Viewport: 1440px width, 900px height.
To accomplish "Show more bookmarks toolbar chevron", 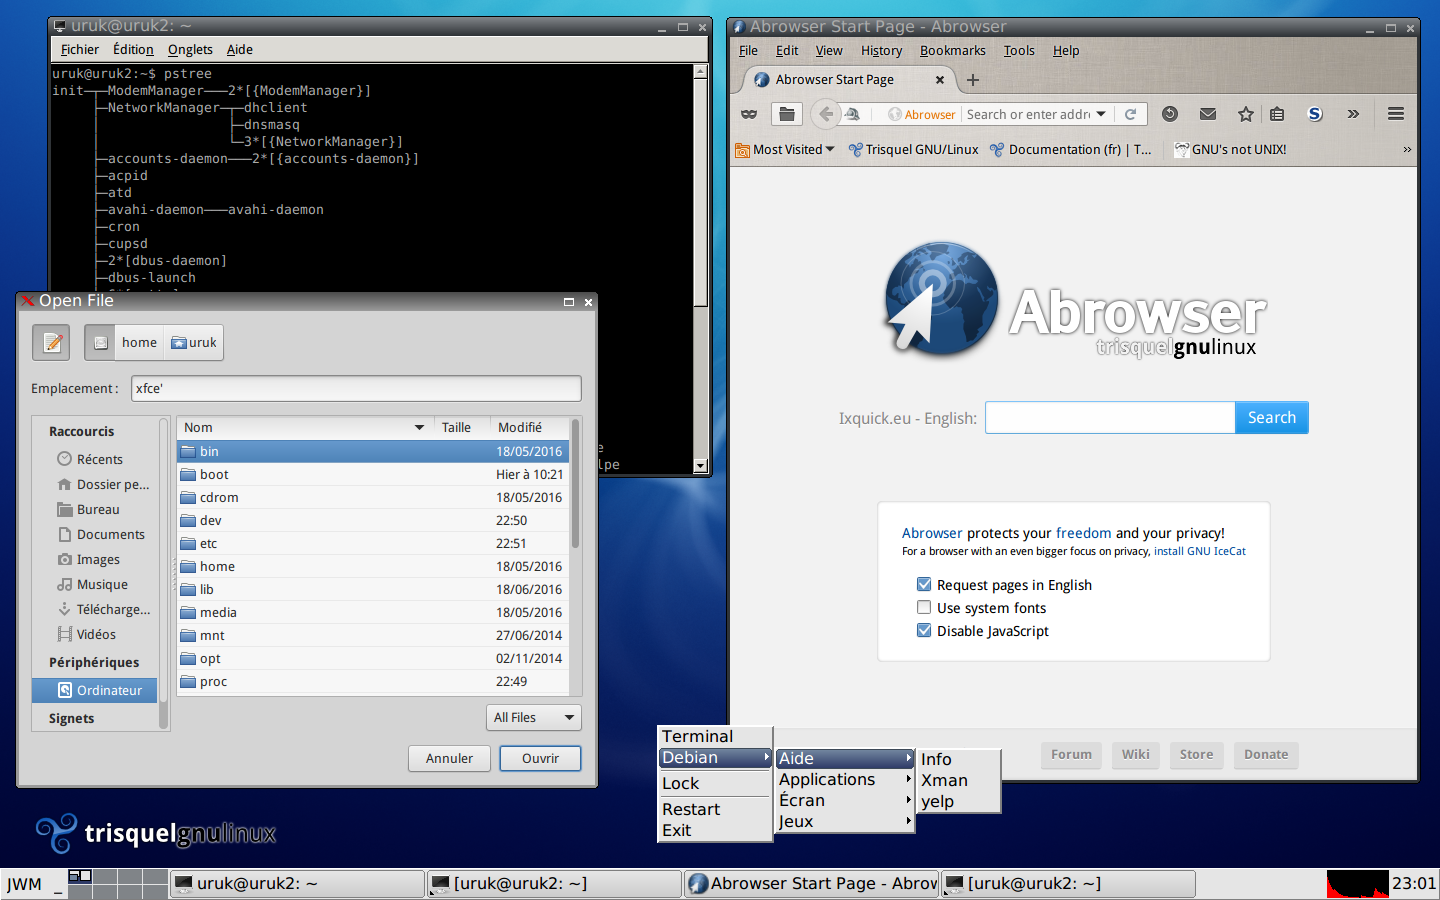I will click(x=1407, y=149).
